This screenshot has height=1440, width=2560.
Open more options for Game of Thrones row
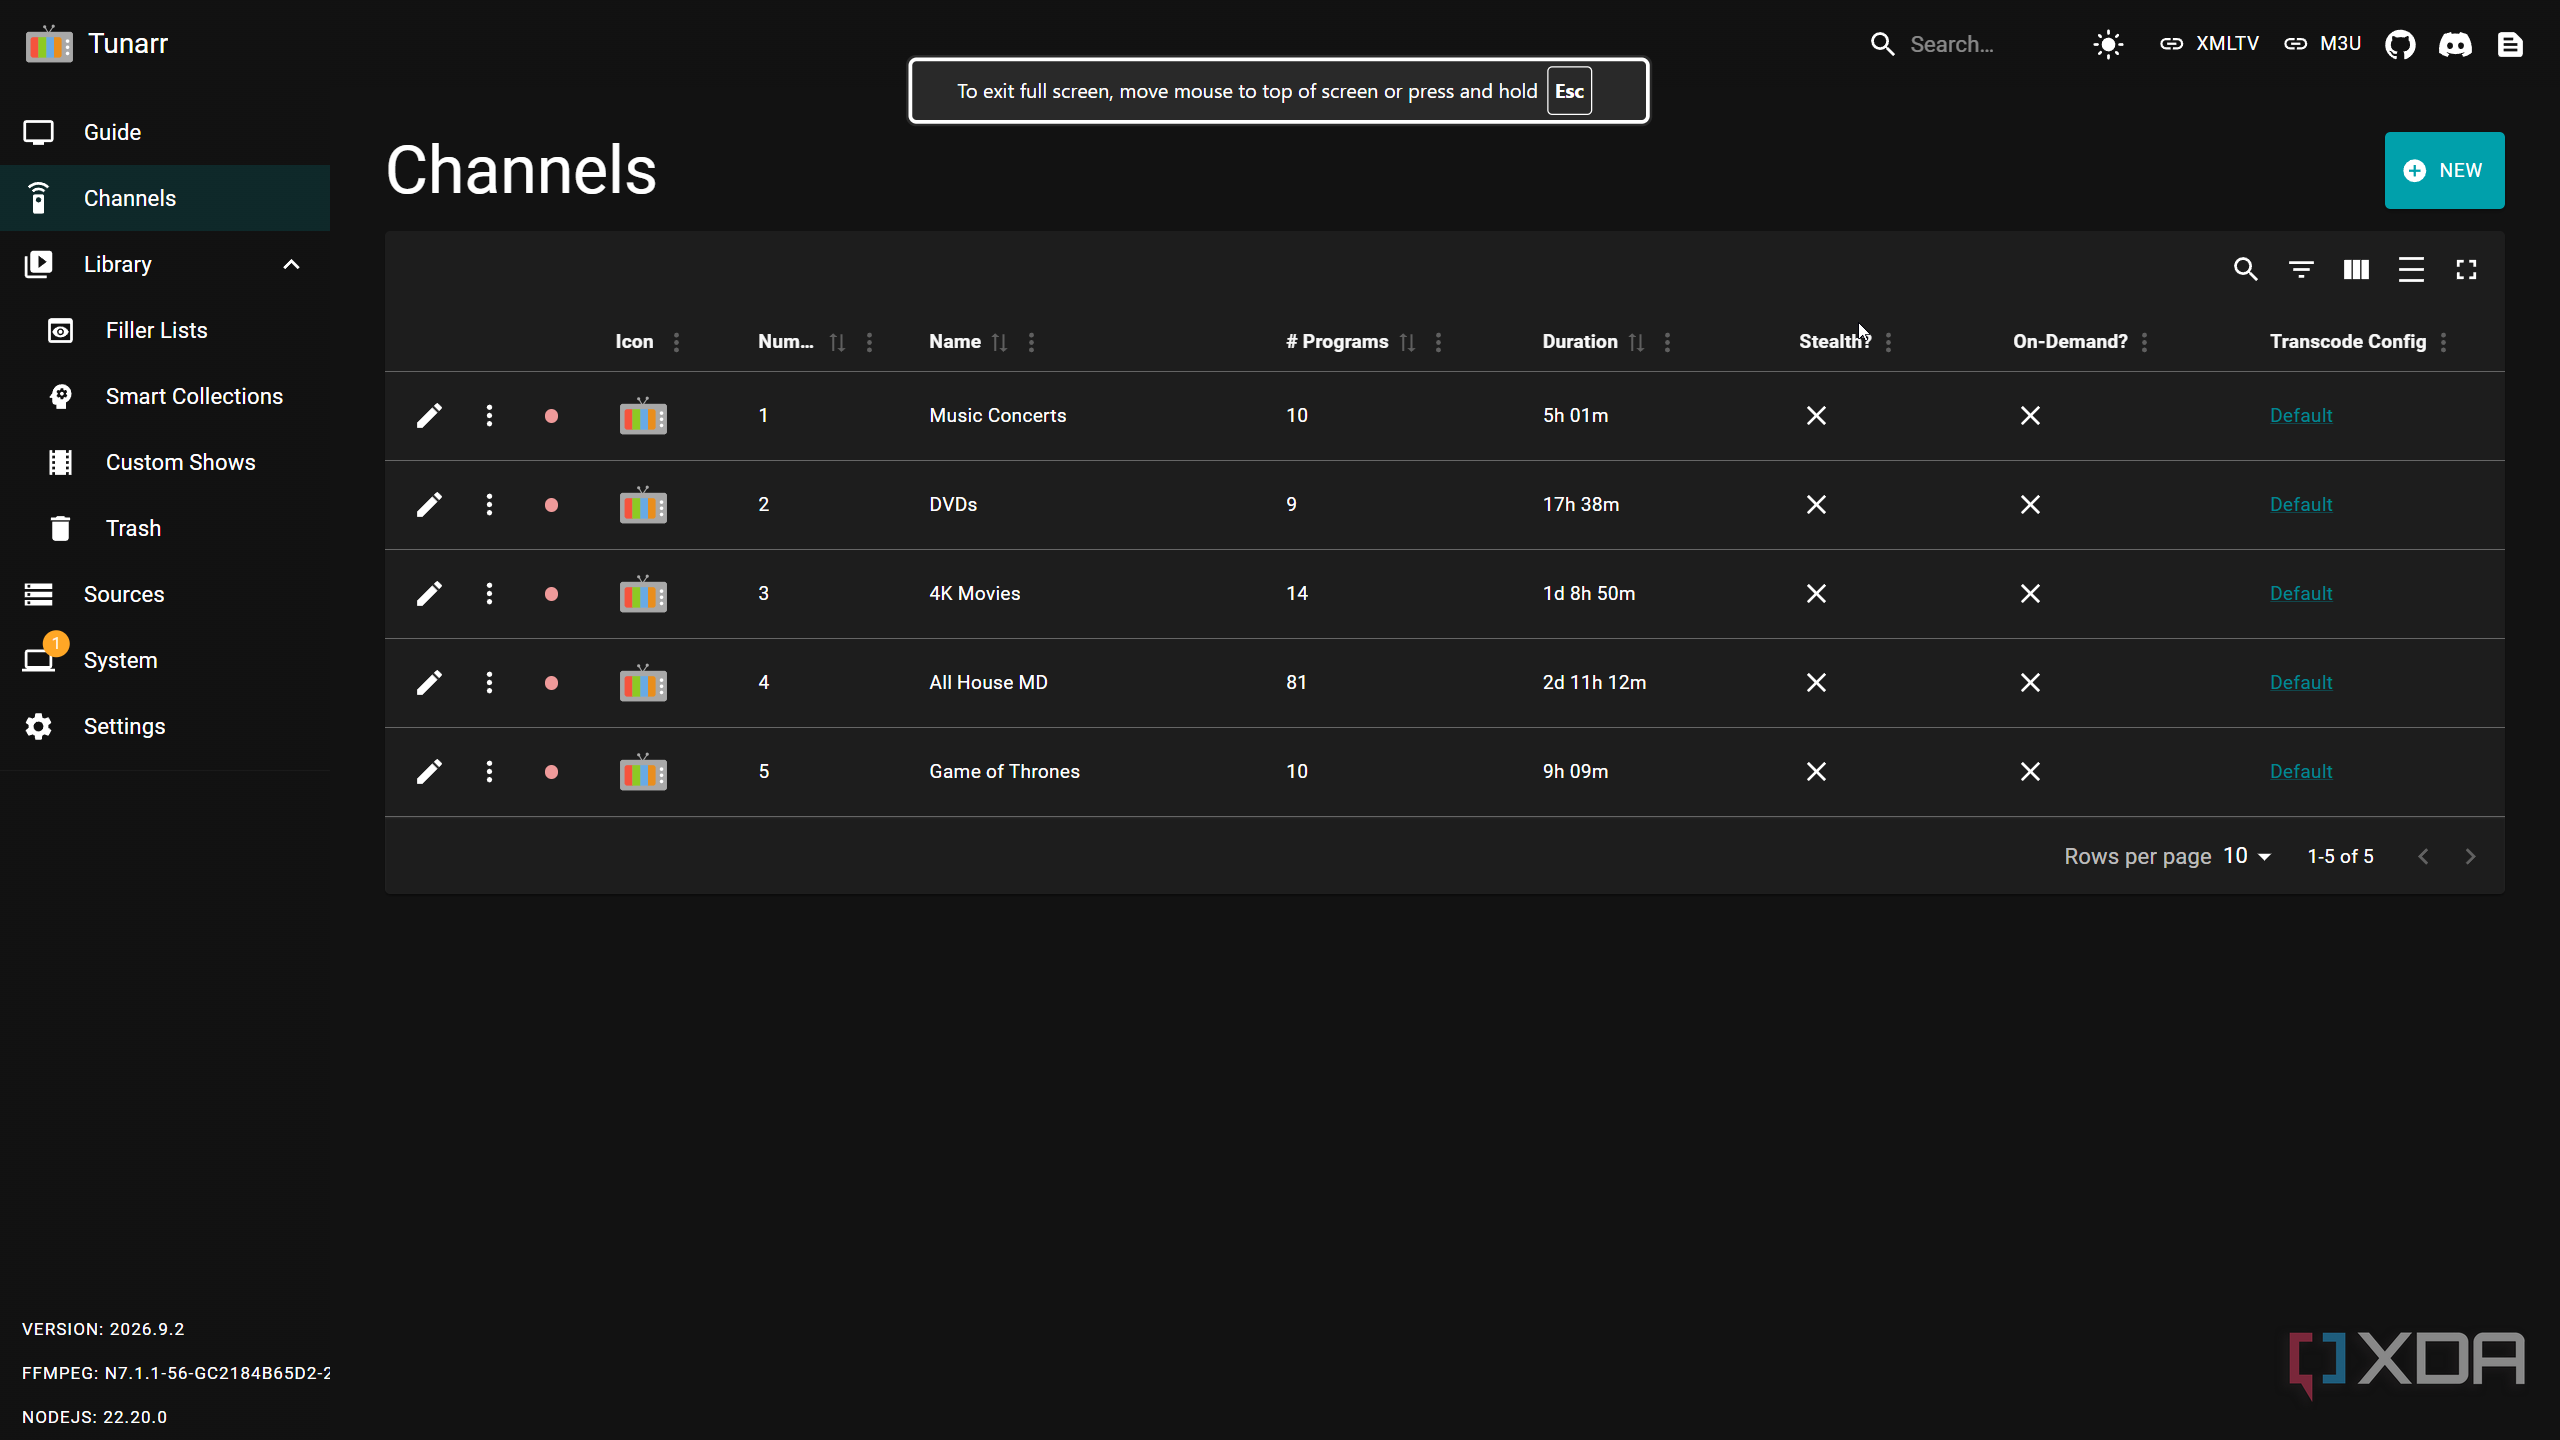489,771
